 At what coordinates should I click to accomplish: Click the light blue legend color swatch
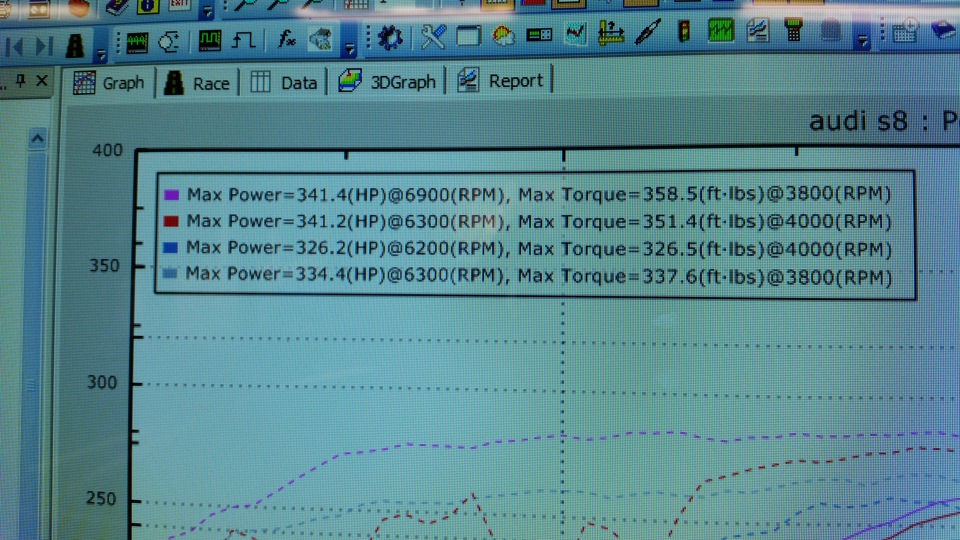170,274
